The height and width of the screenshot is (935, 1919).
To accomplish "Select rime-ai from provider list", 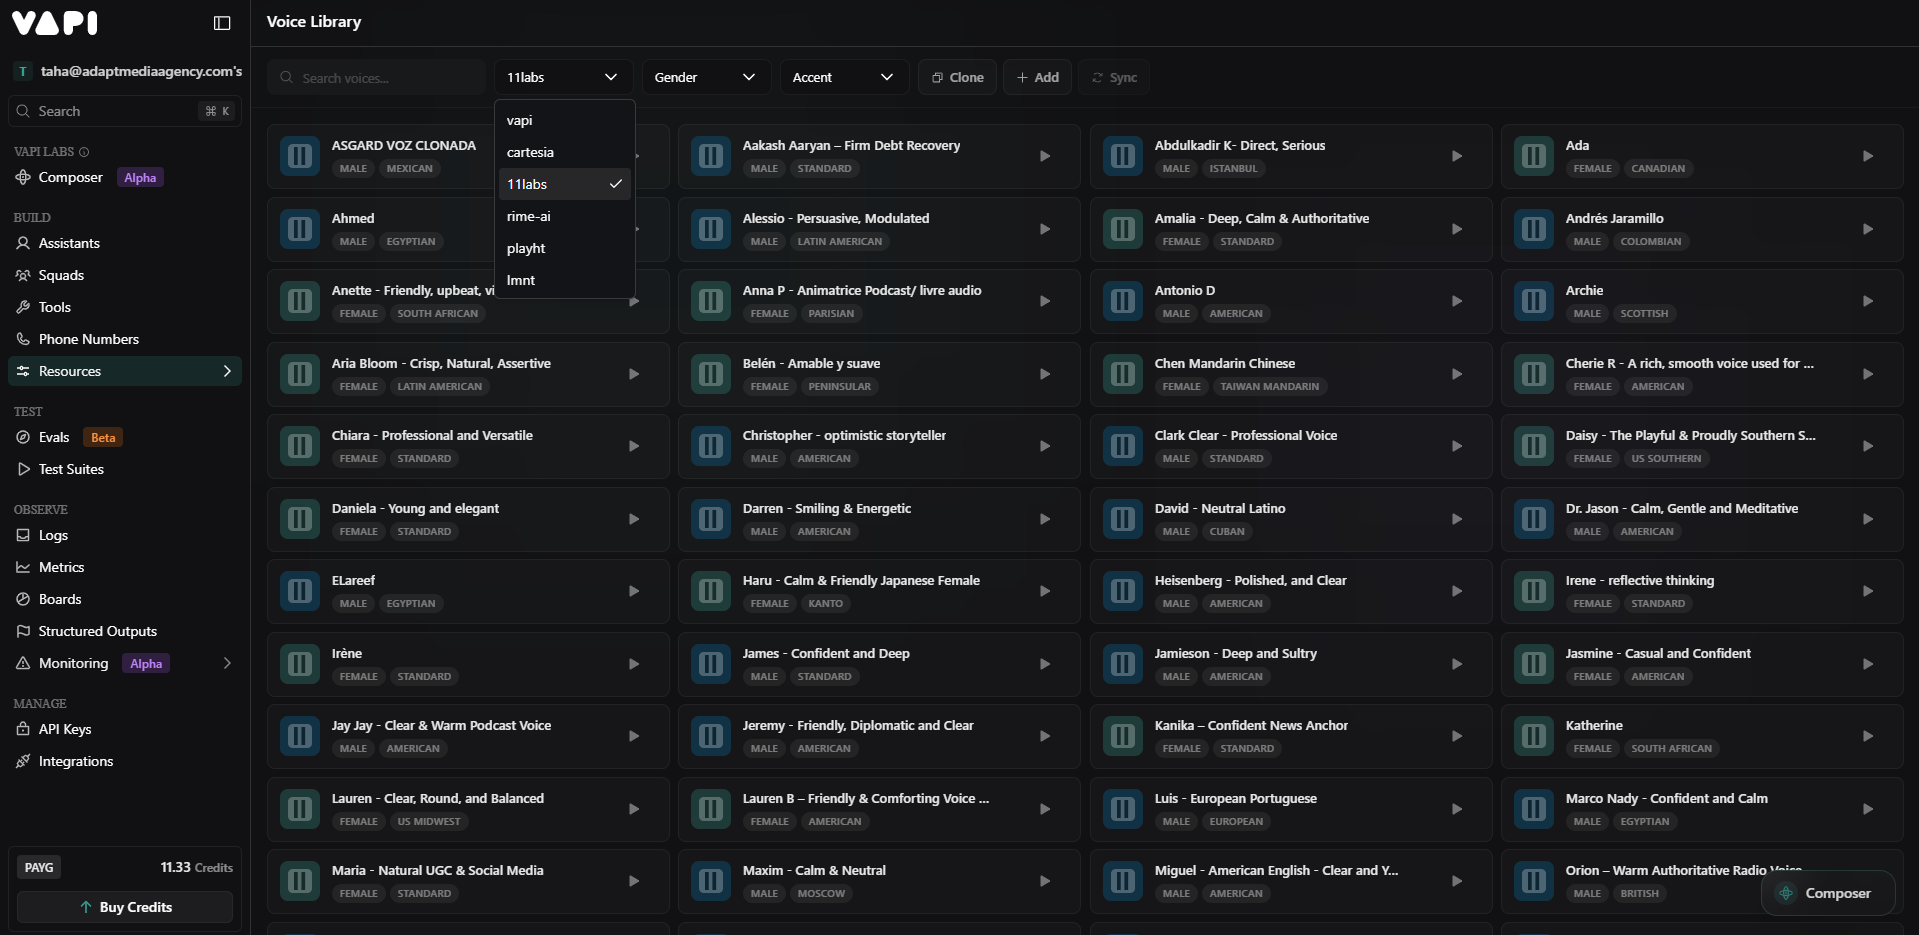I will coord(565,216).
